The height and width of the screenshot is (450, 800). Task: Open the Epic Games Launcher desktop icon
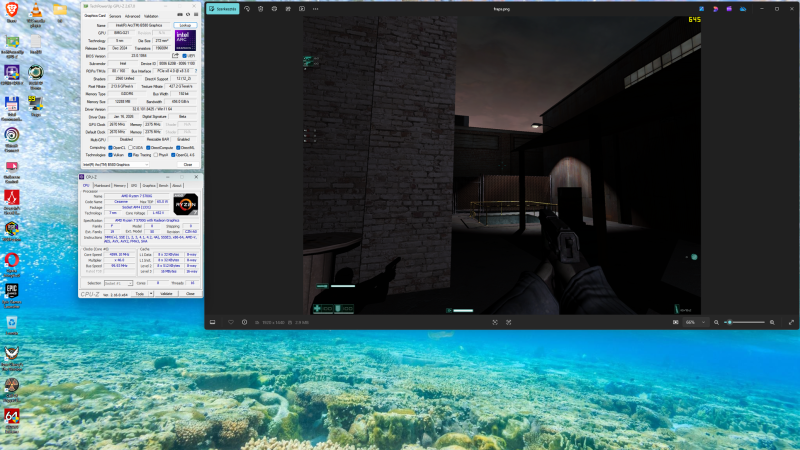(12, 295)
